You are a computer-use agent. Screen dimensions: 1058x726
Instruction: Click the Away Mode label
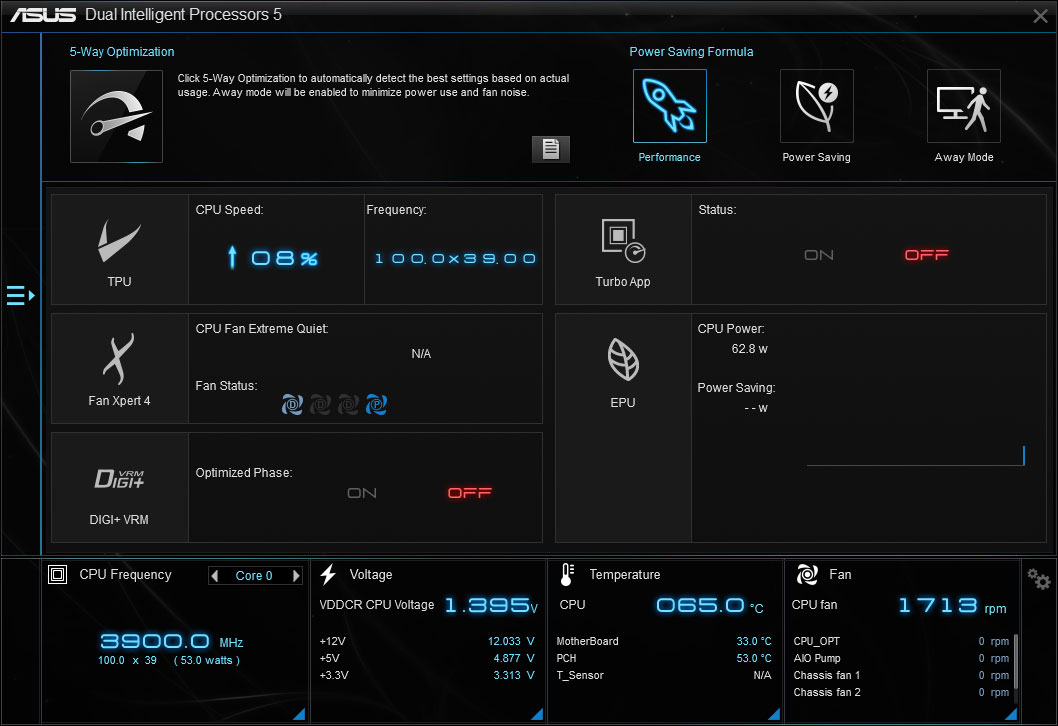coord(964,157)
